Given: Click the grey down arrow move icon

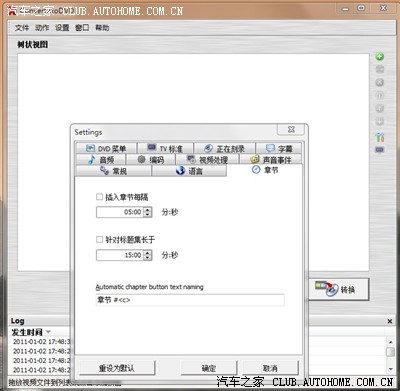Looking at the screenshot, I should pos(380,121).
